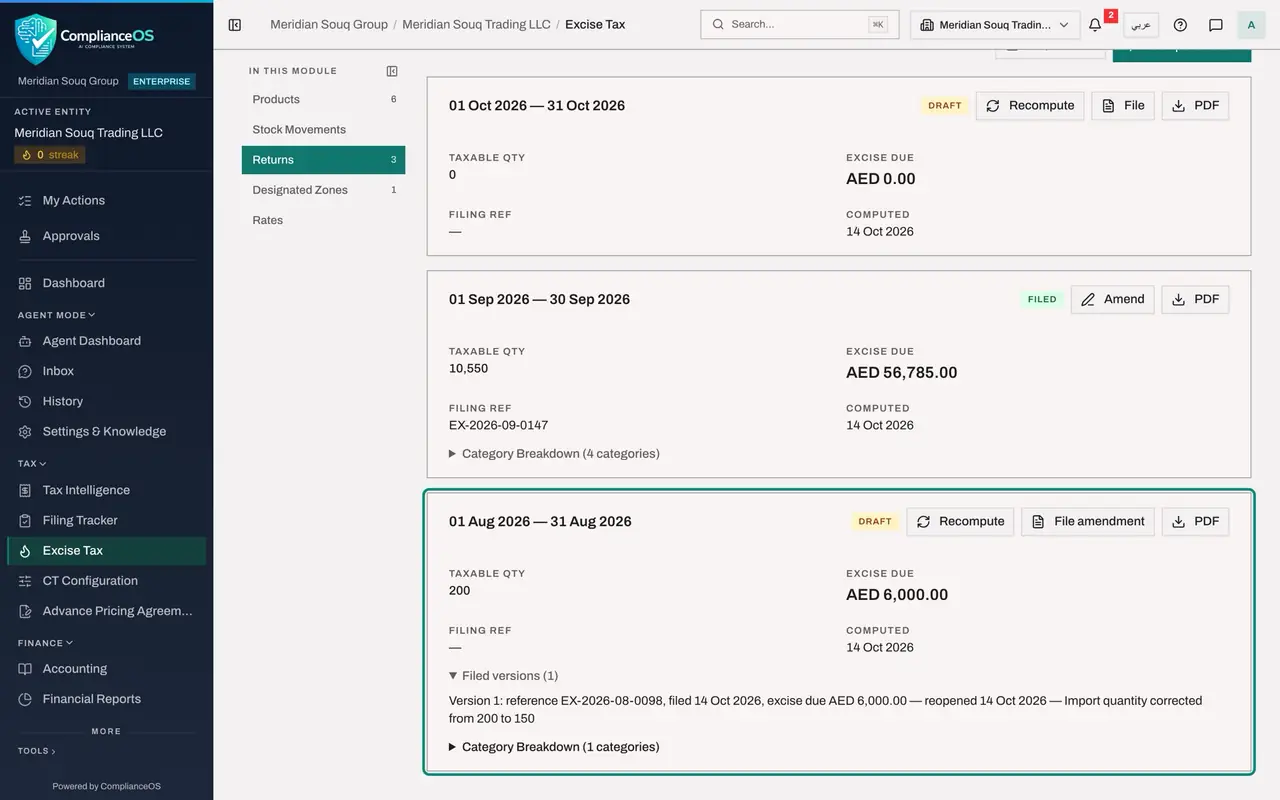Open notifications bell icon
The height and width of the screenshot is (800, 1280).
point(1095,25)
